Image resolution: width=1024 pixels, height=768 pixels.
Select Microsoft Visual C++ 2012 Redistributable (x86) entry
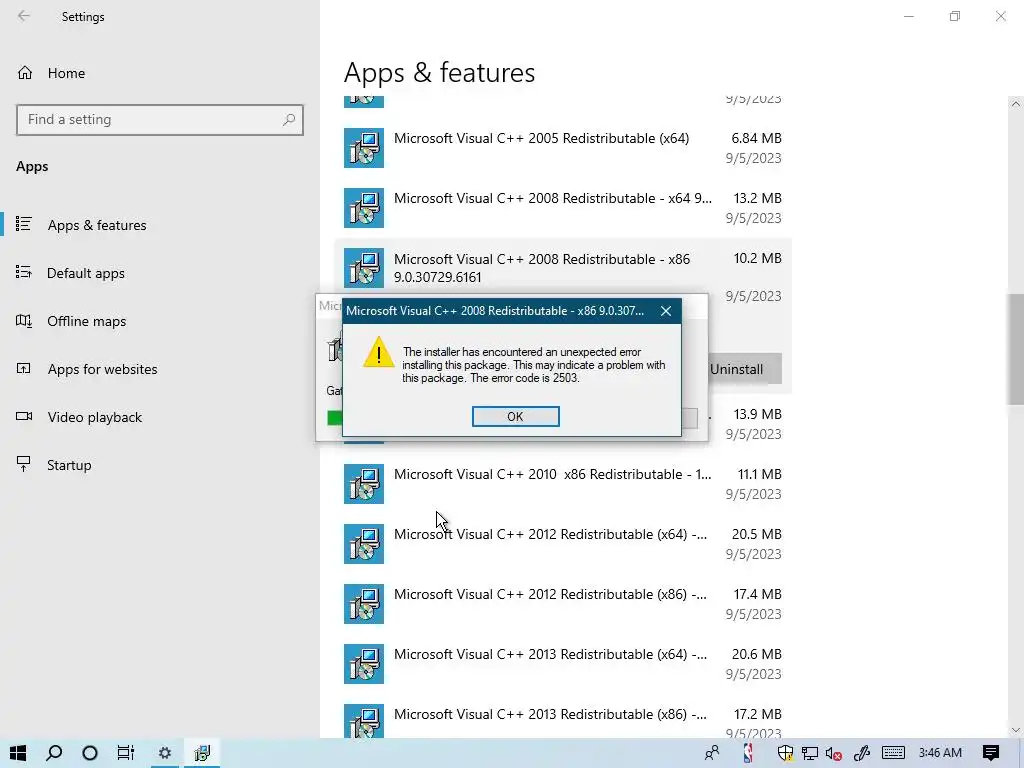pyautogui.click(x=563, y=604)
